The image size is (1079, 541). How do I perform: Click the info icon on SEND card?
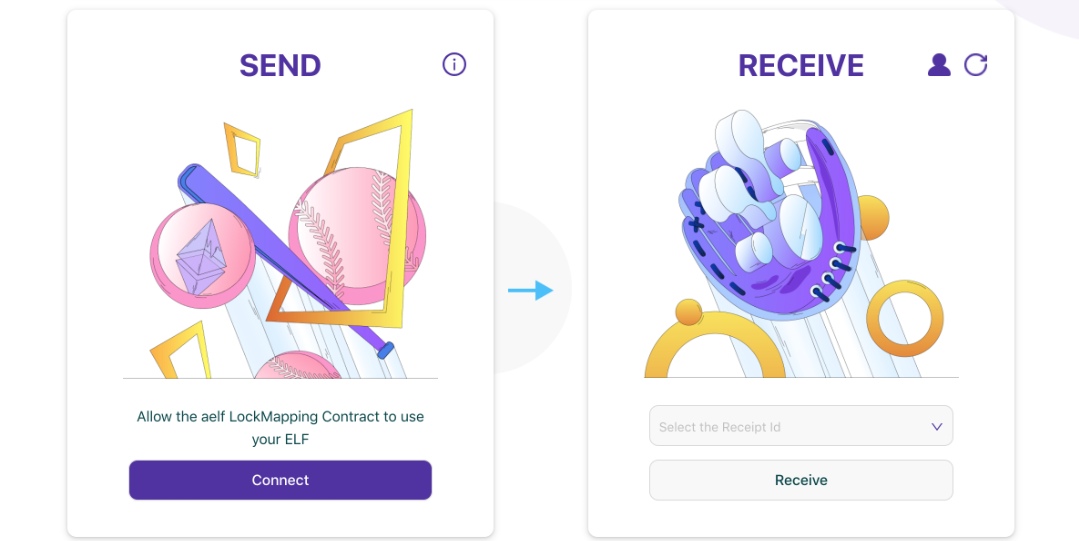click(x=454, y=65)
